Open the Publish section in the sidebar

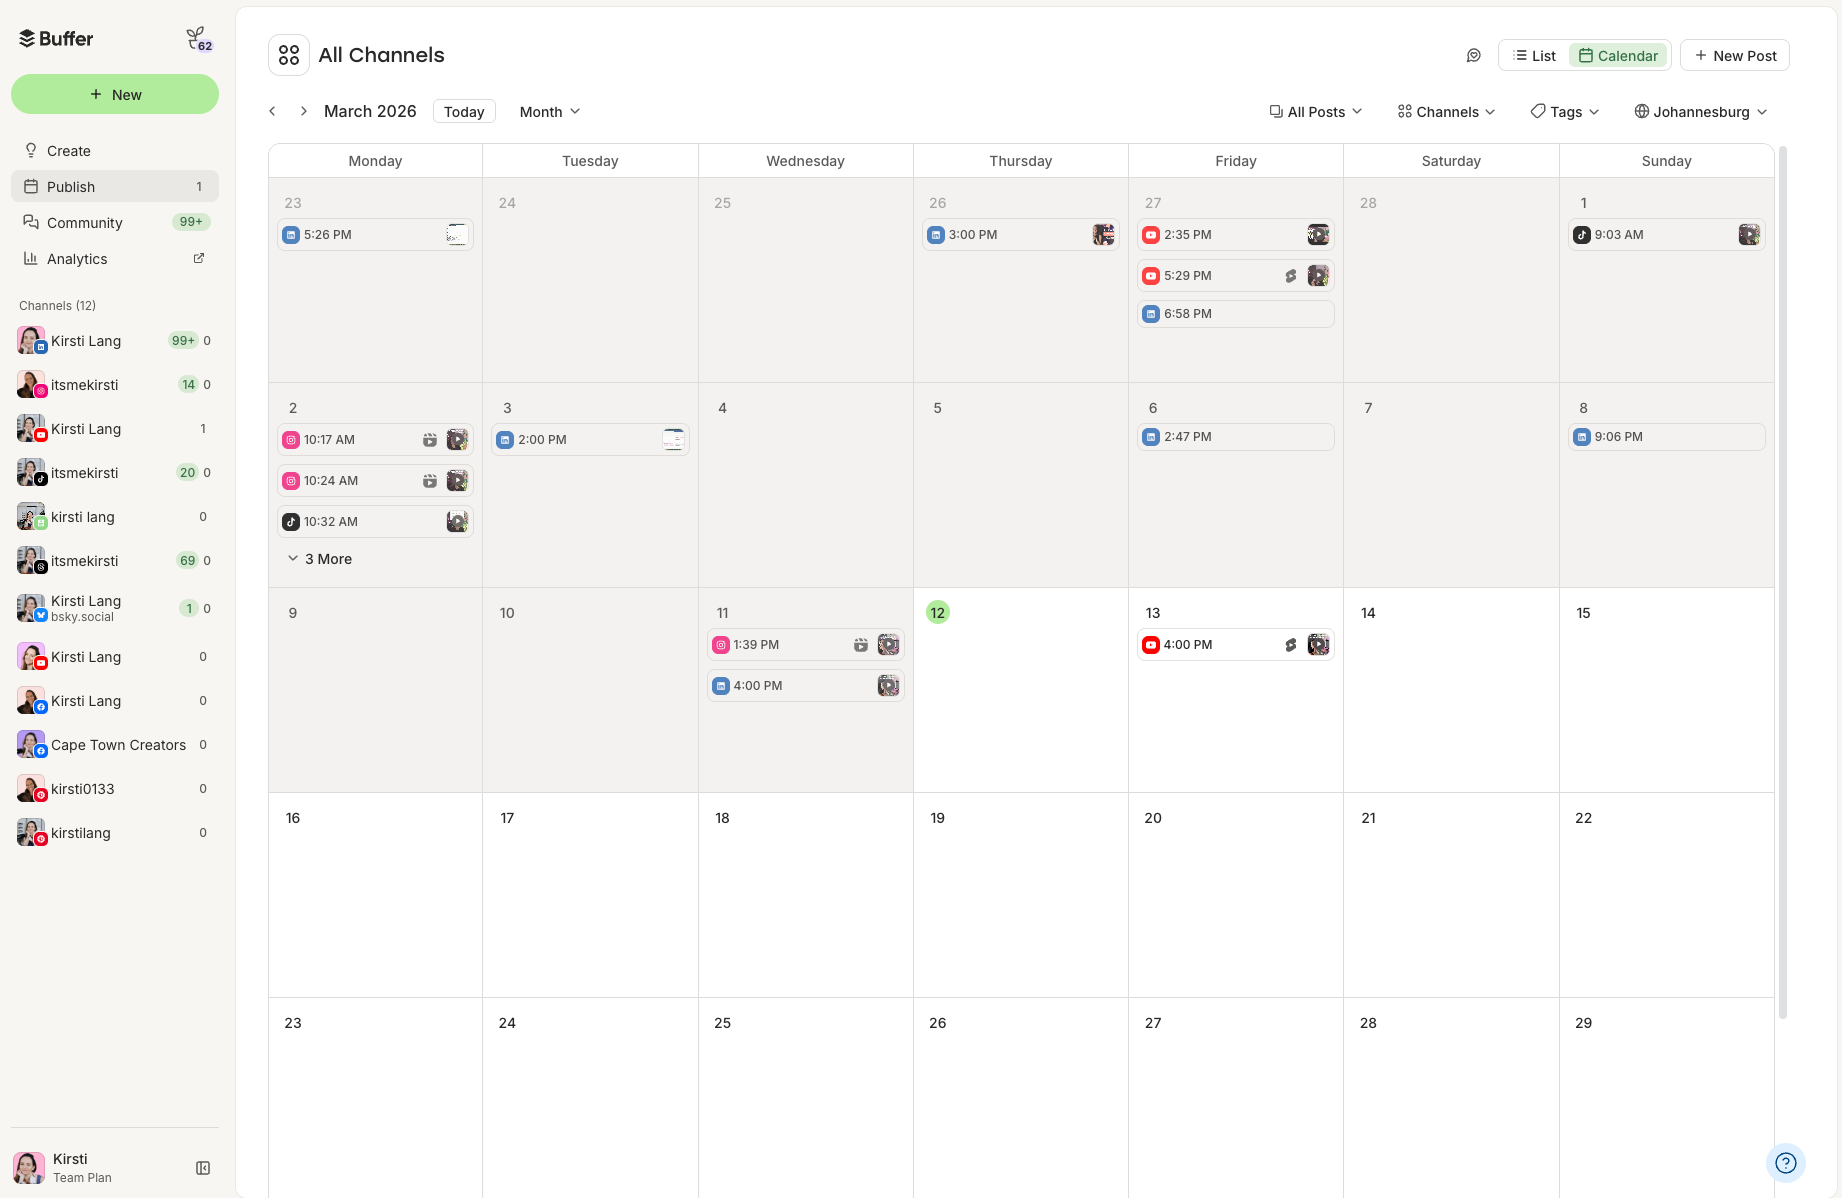(70, 186)
